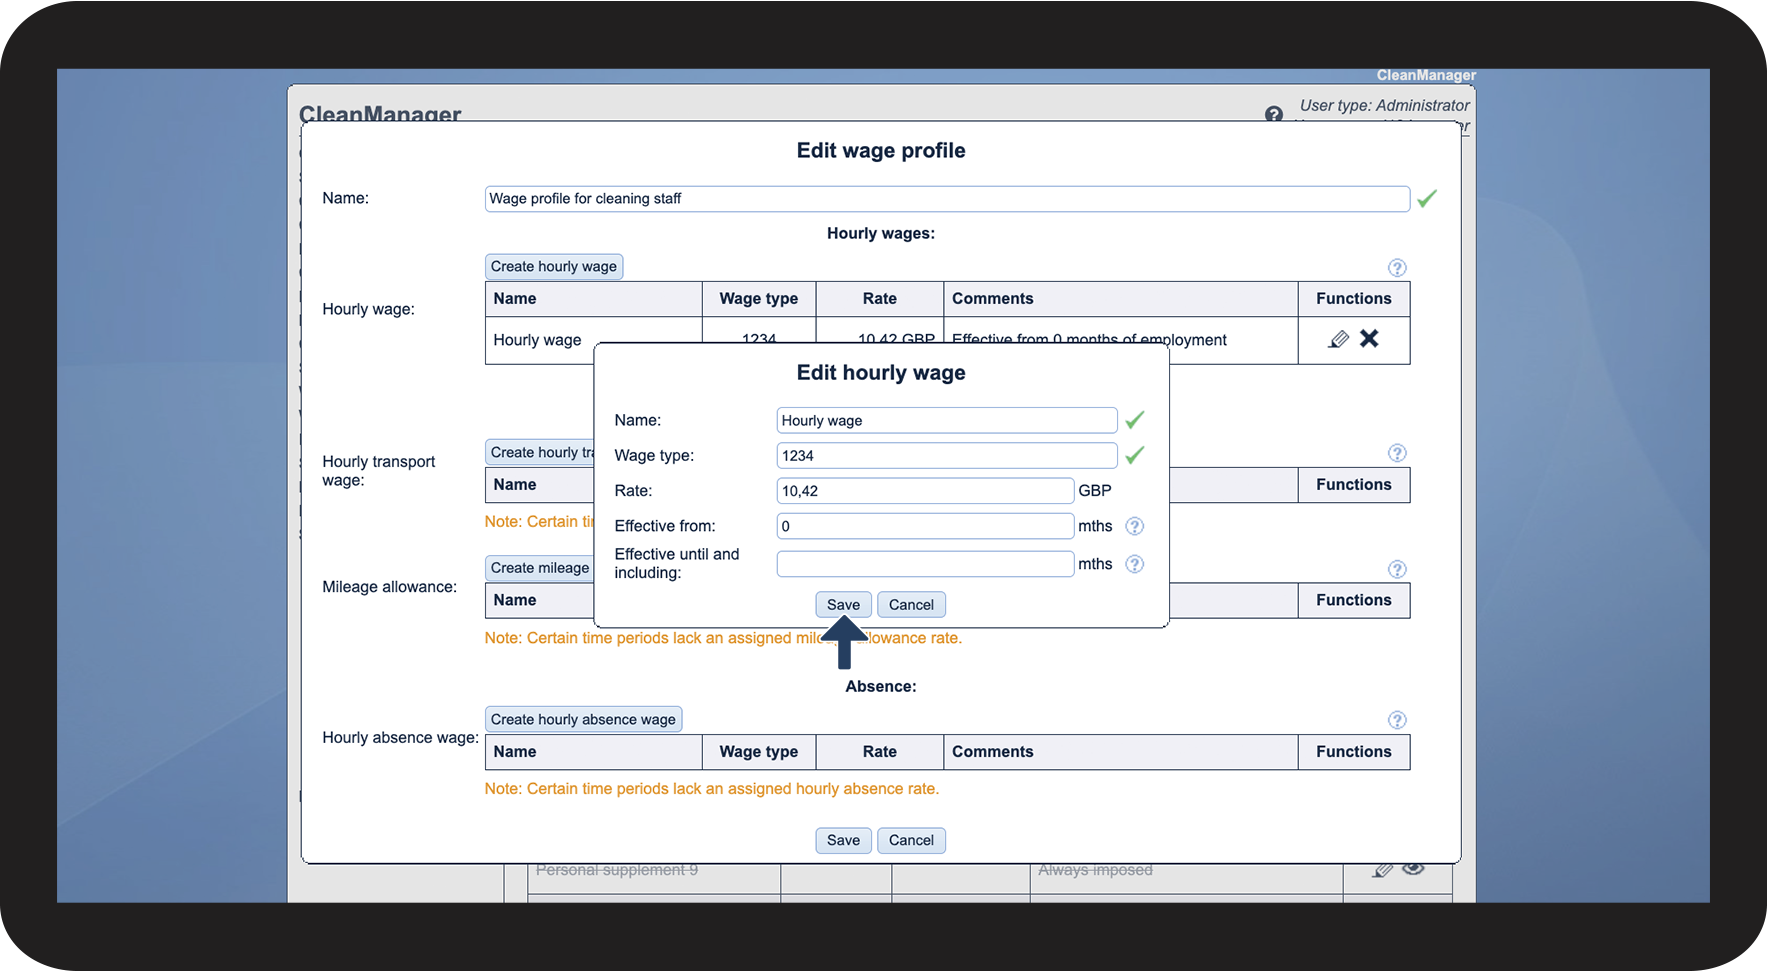
Task: Delete the Hourly wage row with X icon
Action: (x=1369, y=339)
